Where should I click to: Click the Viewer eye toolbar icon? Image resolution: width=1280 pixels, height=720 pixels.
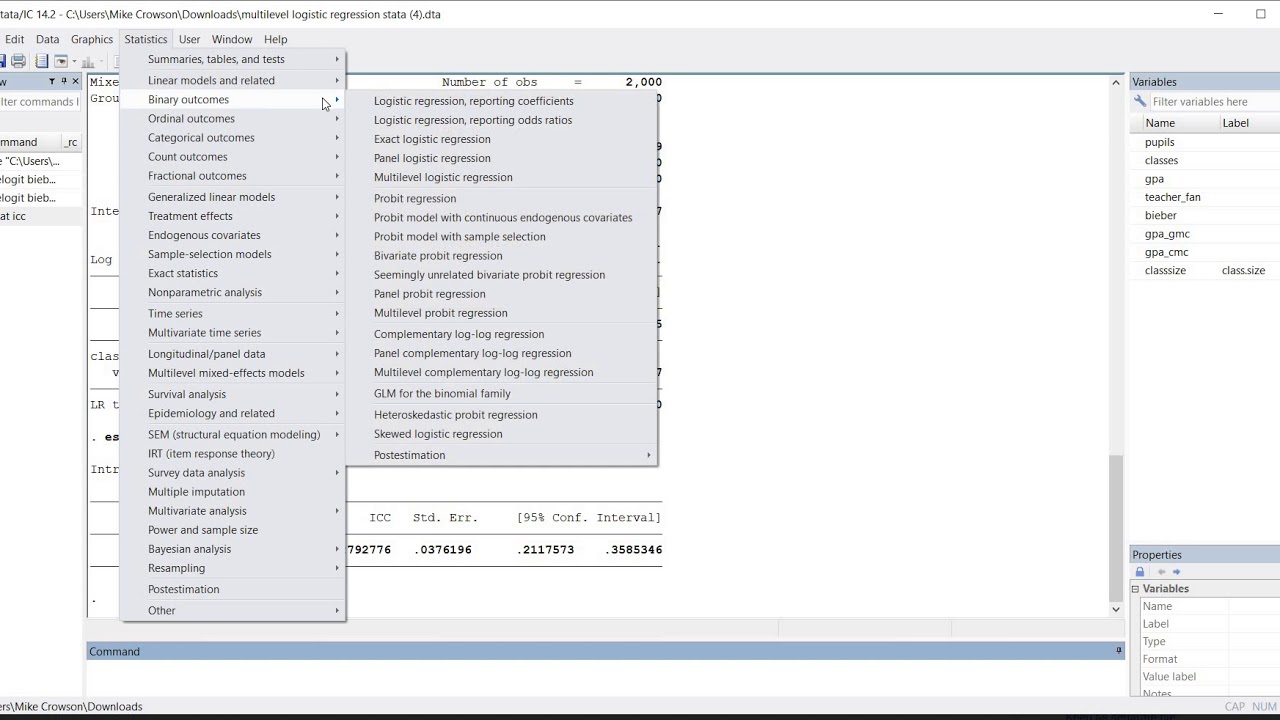61,61
